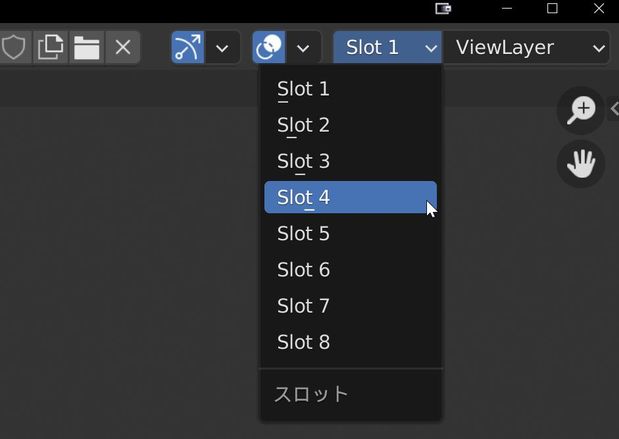The image size is (619, 439).
Task: Open image via the folder icon
Action: point(86,47)
